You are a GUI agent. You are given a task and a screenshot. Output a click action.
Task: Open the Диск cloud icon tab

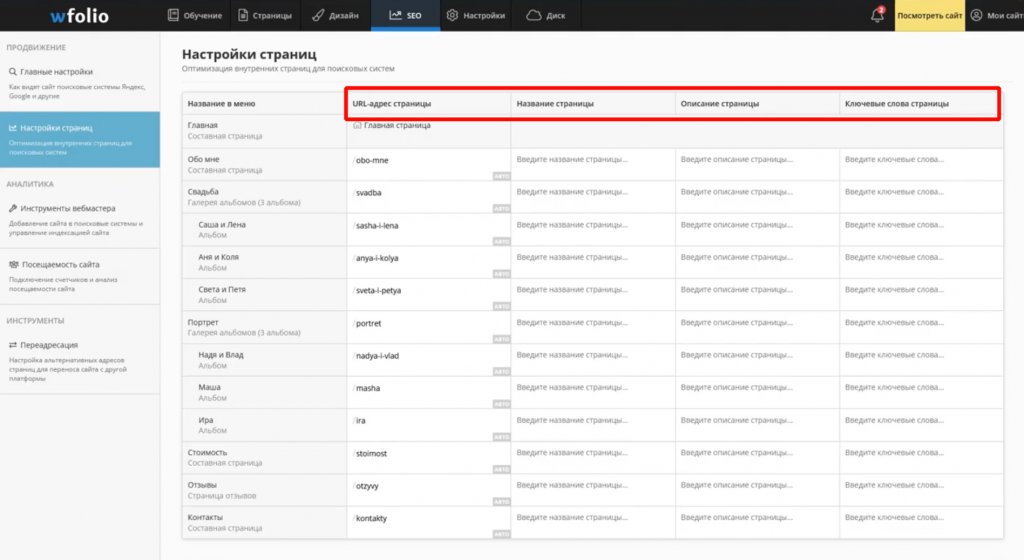click(534, 15)
